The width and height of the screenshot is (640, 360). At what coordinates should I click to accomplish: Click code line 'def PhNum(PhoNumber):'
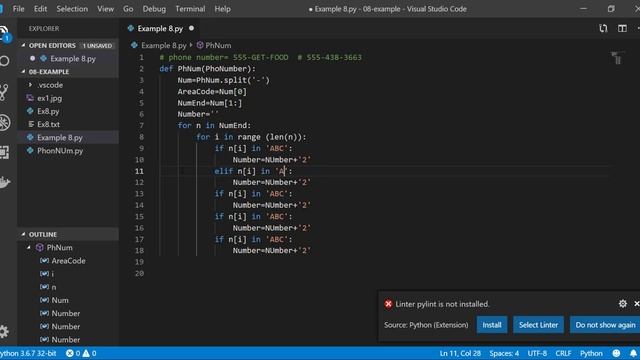[x=207, y=69]
